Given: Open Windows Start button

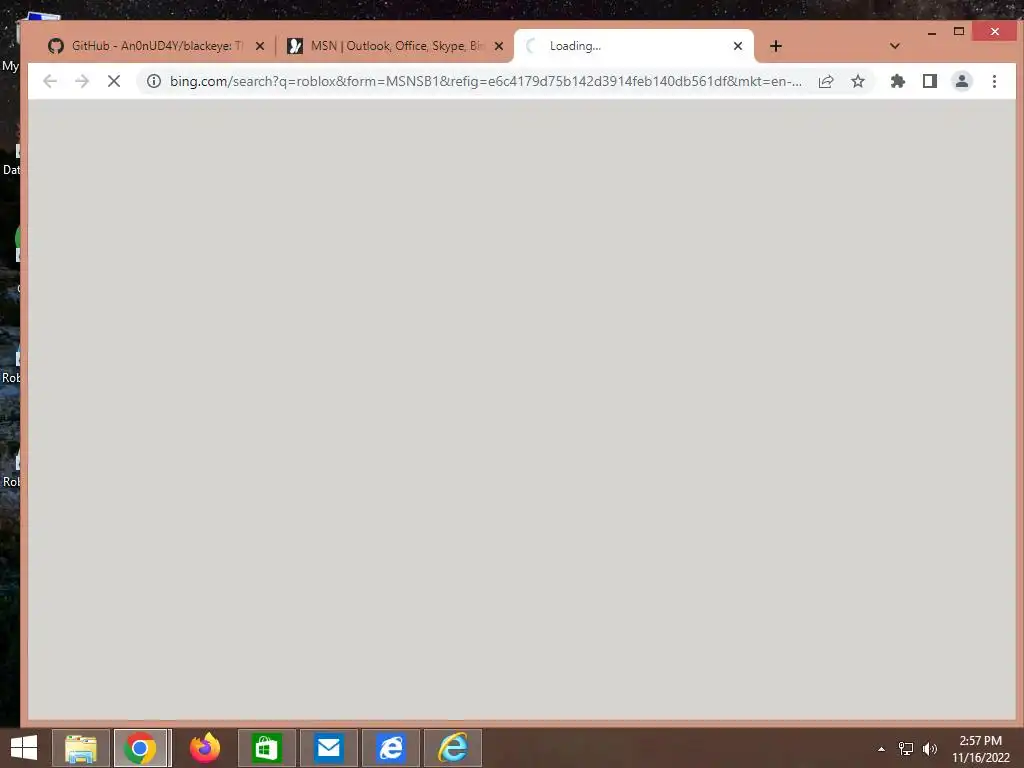Looking at the screenshot, I should click(24, 748).
